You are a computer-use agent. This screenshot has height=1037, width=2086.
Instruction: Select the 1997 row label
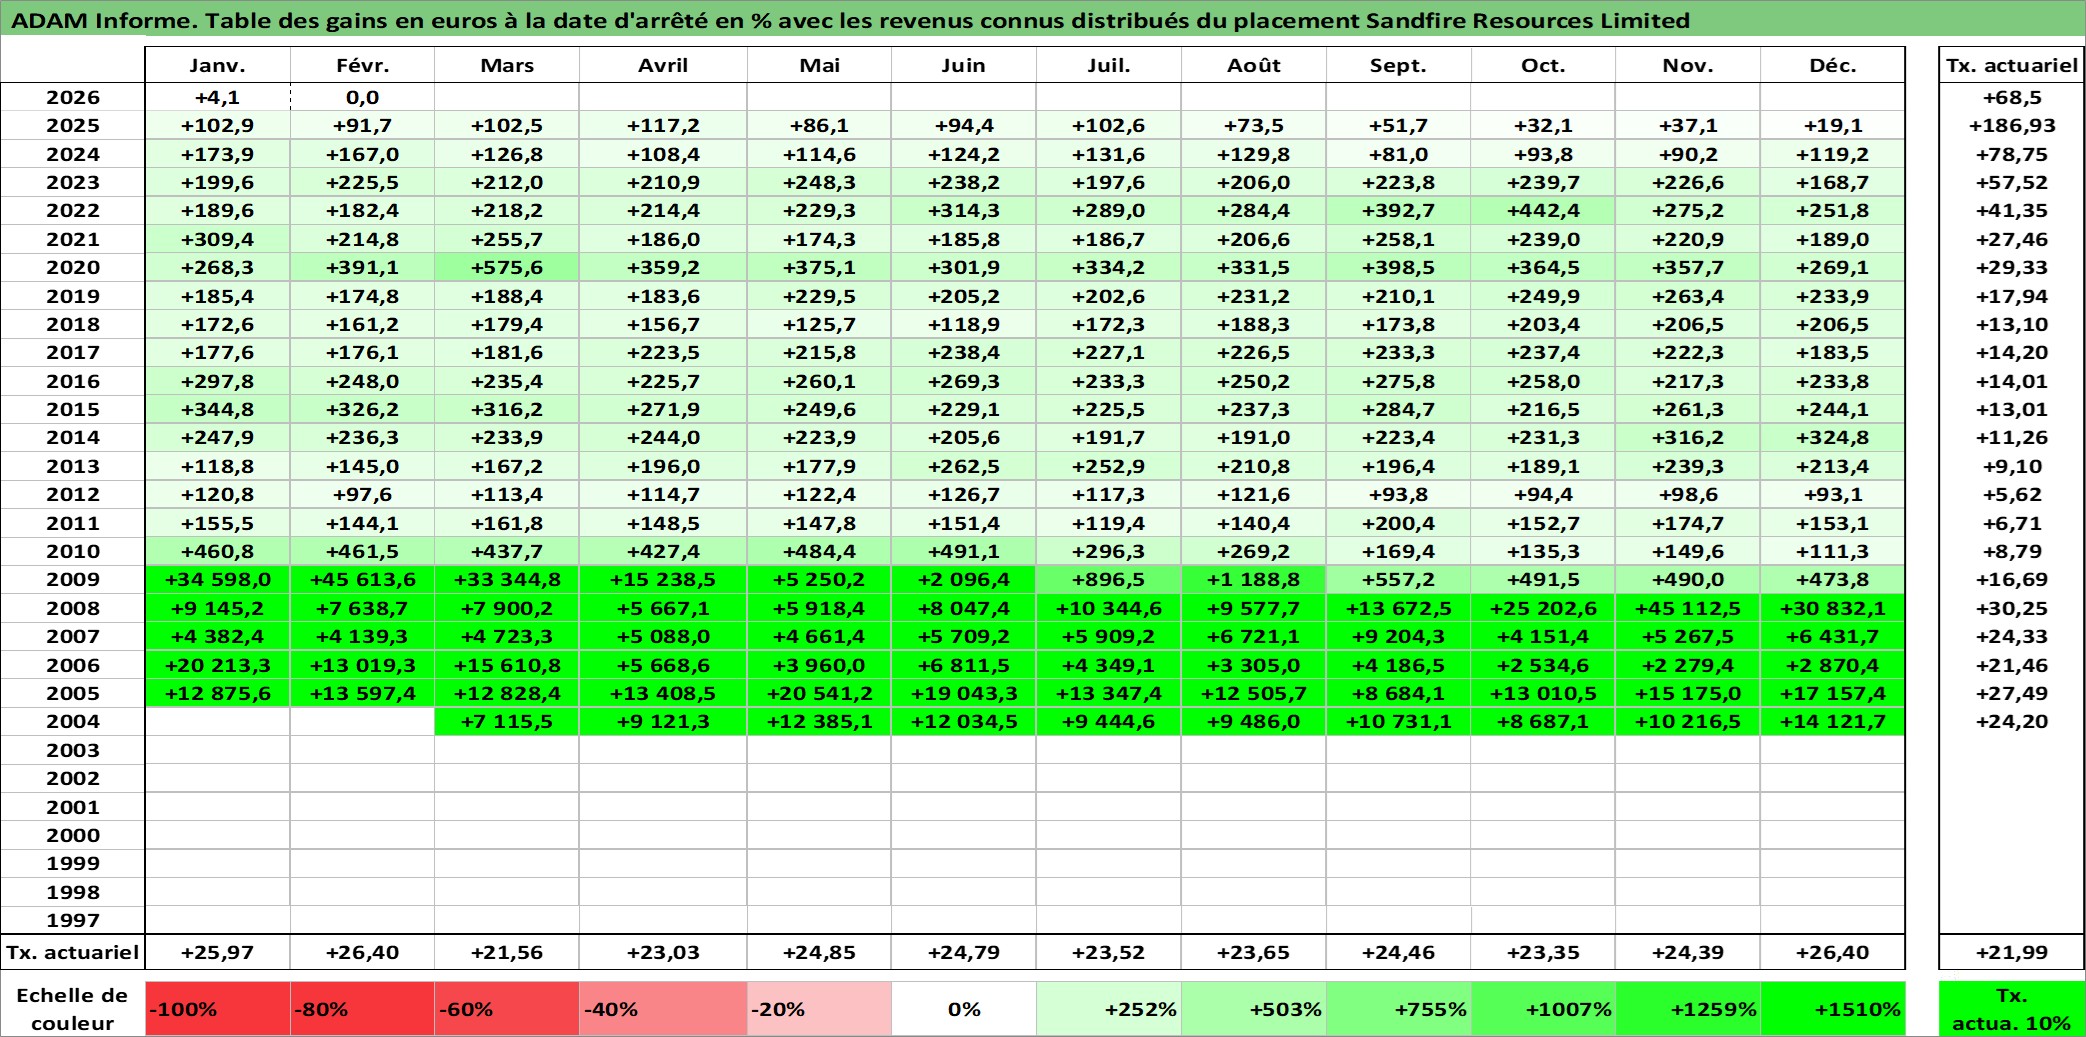click(x=73, y=920)
